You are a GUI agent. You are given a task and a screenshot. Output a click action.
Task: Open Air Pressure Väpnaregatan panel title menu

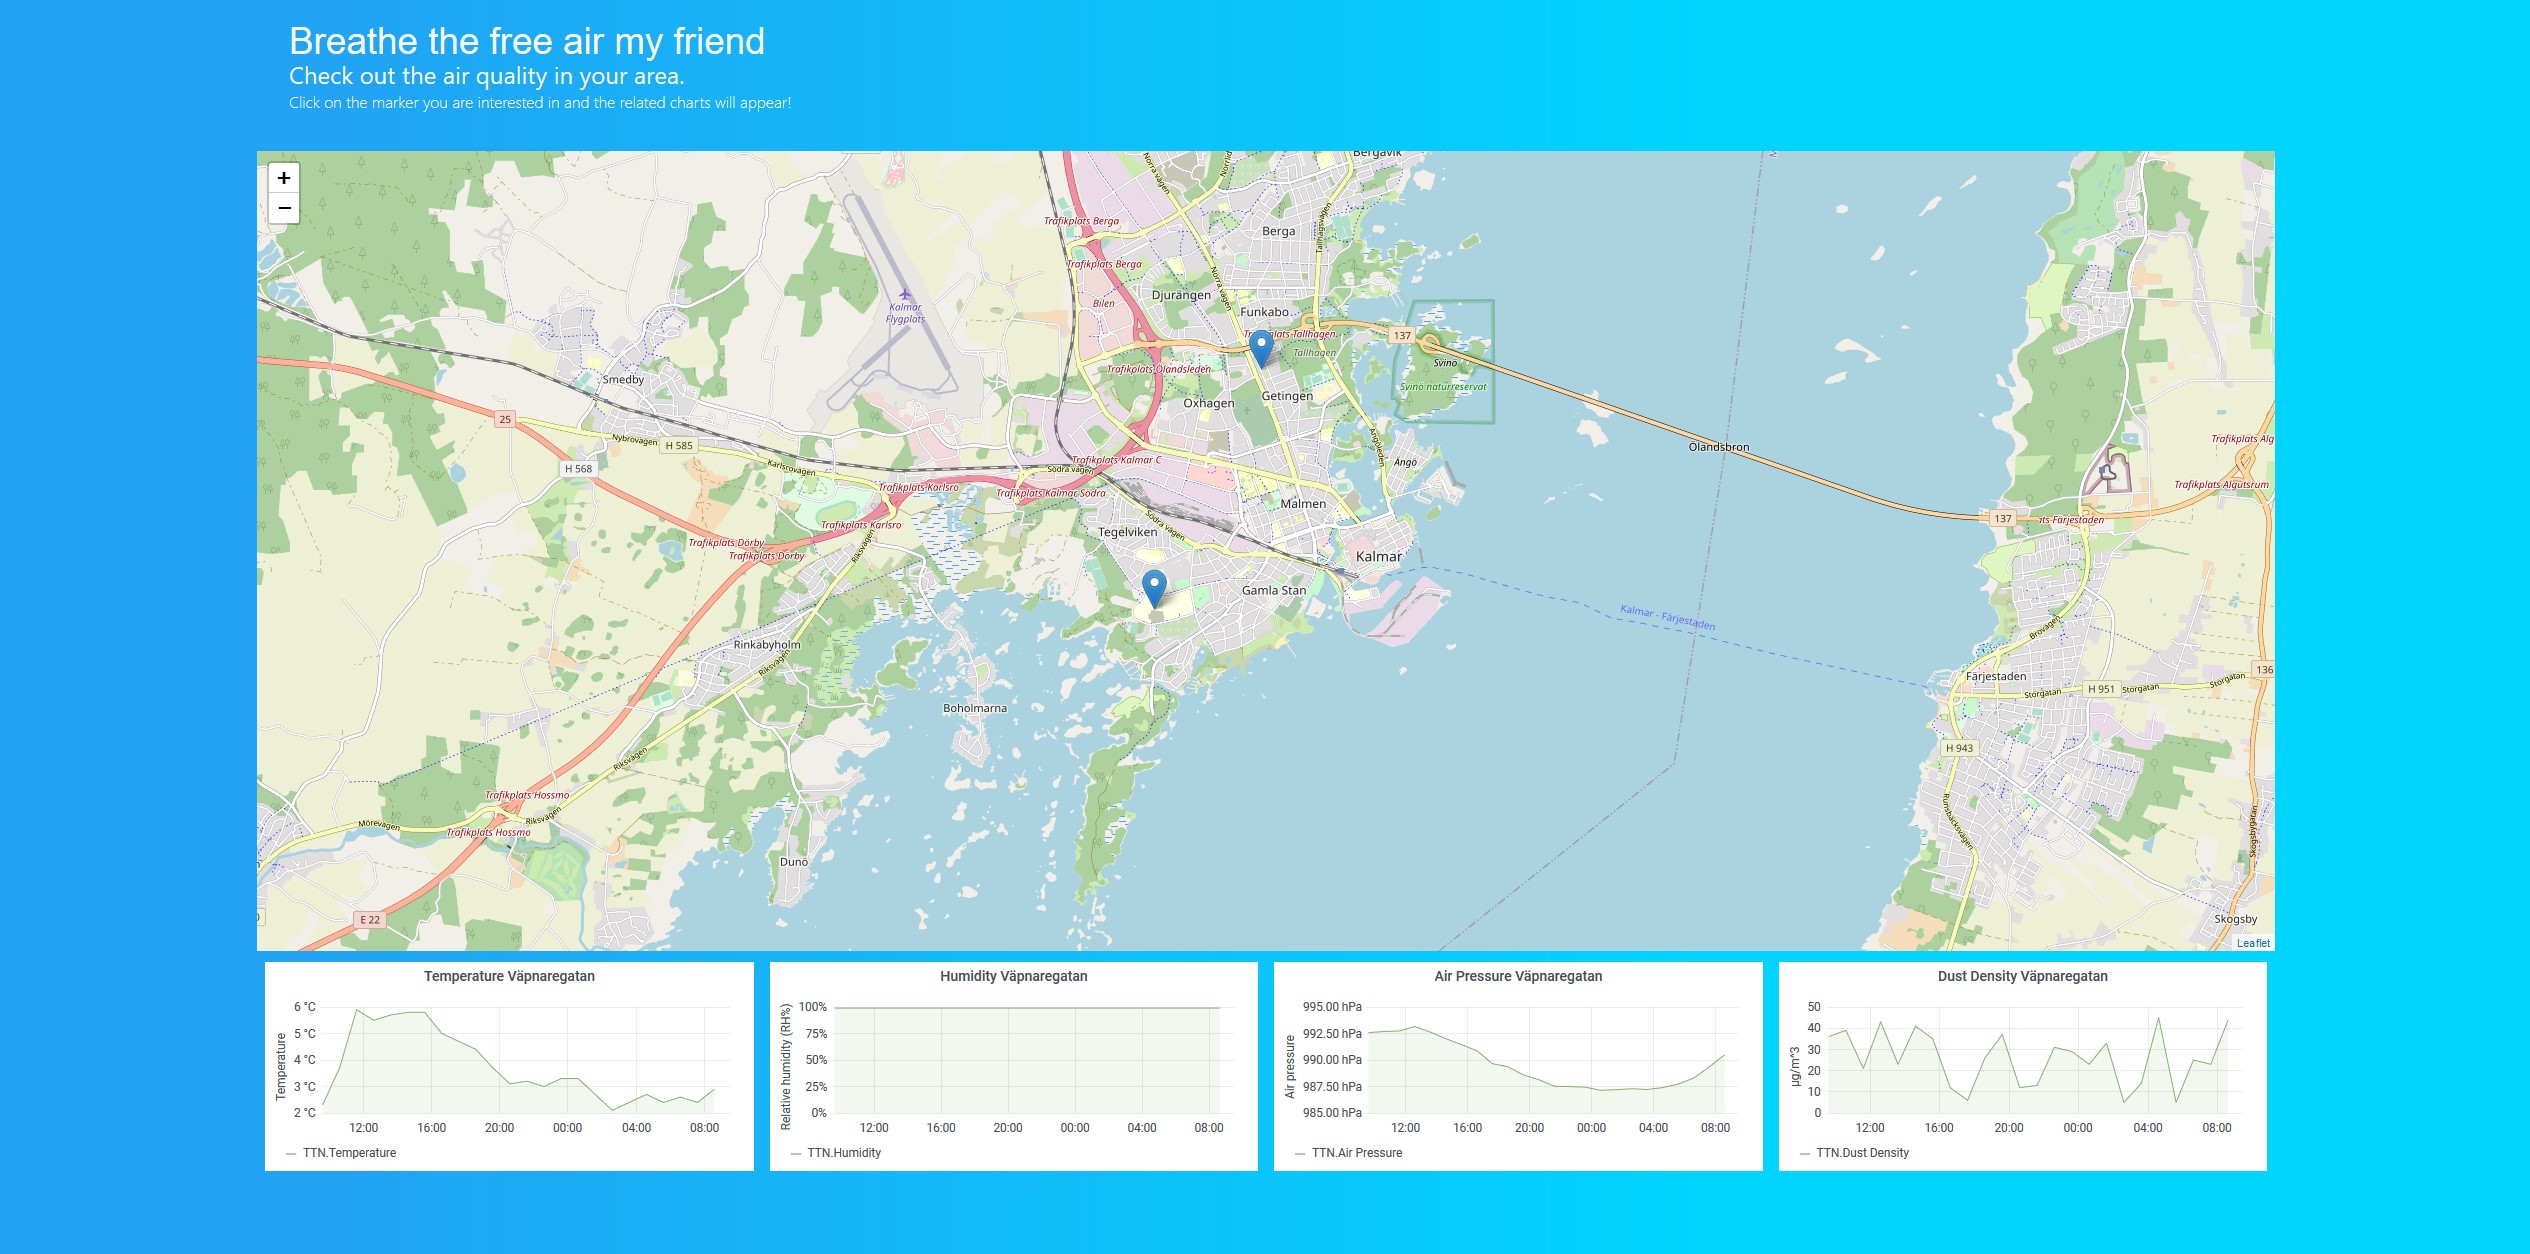[x=1517, y=976]
